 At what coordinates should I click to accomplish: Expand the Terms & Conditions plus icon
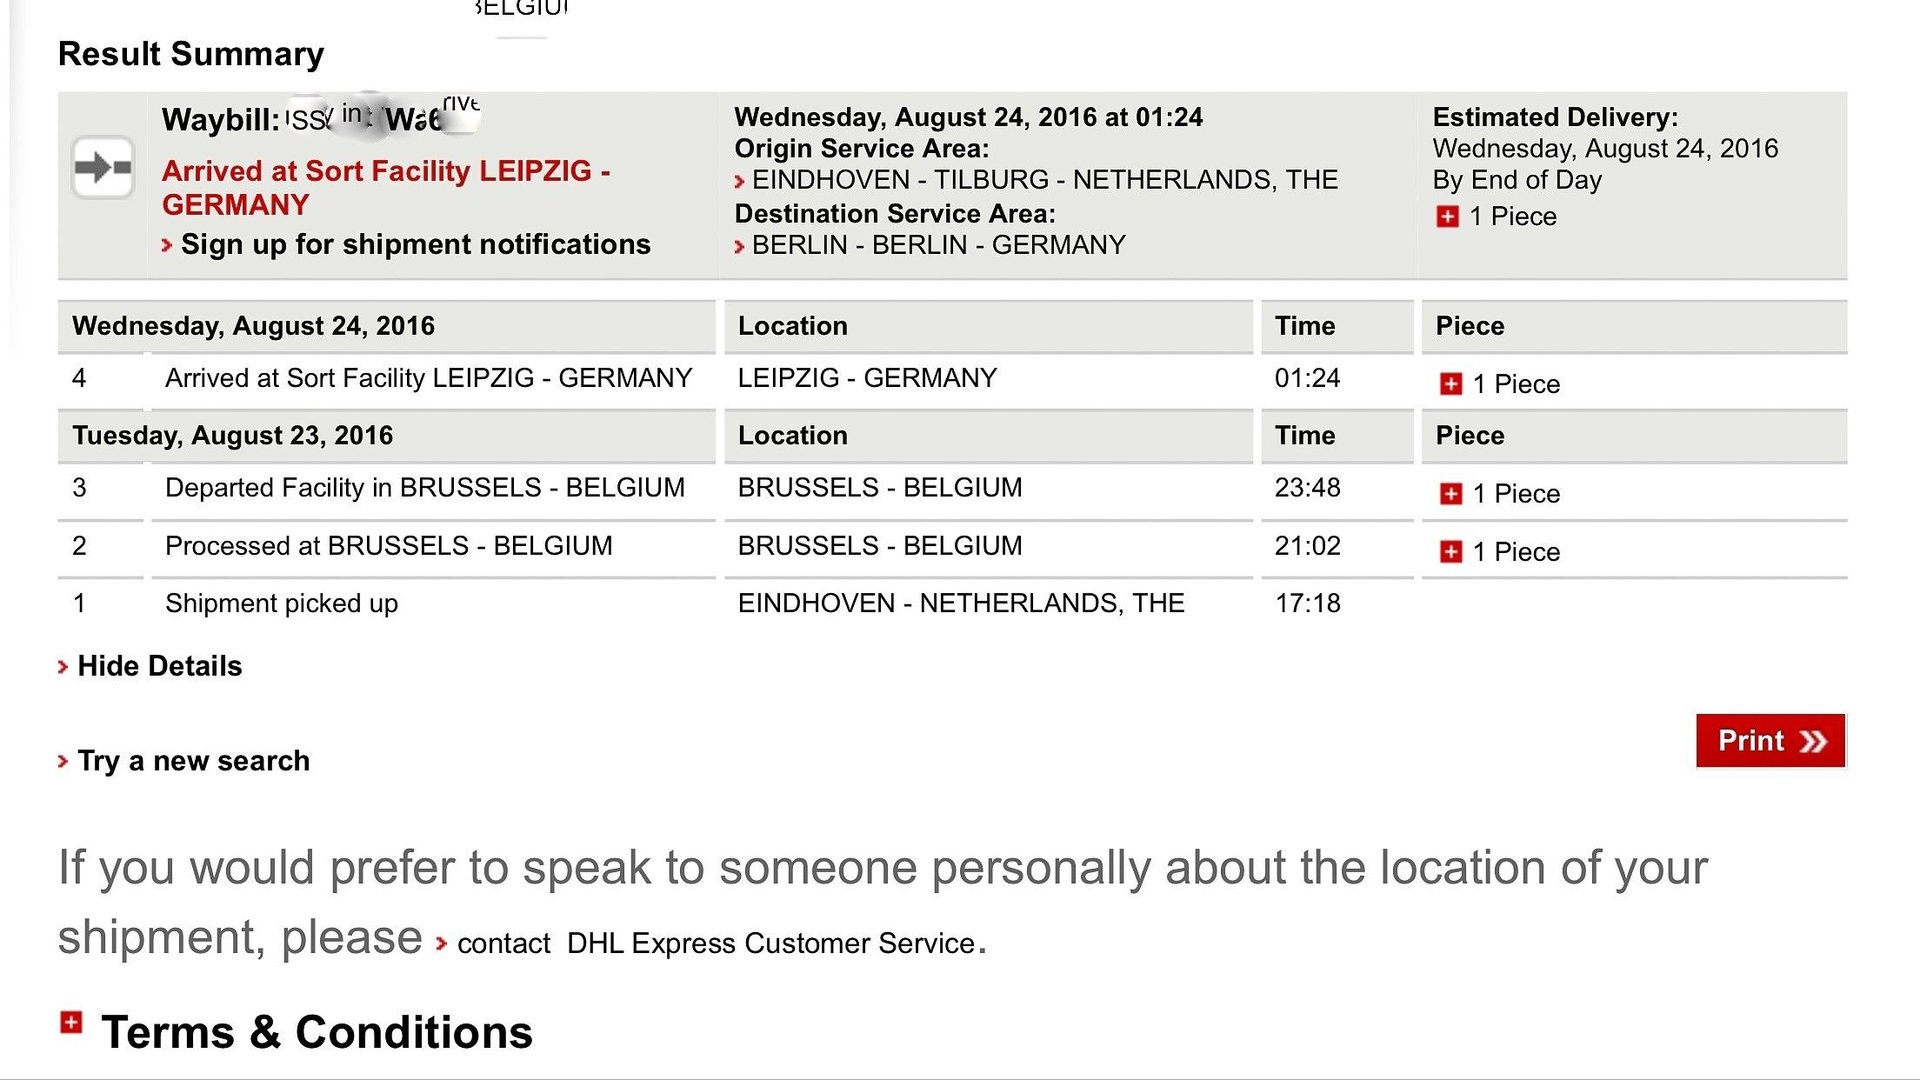71,1022
